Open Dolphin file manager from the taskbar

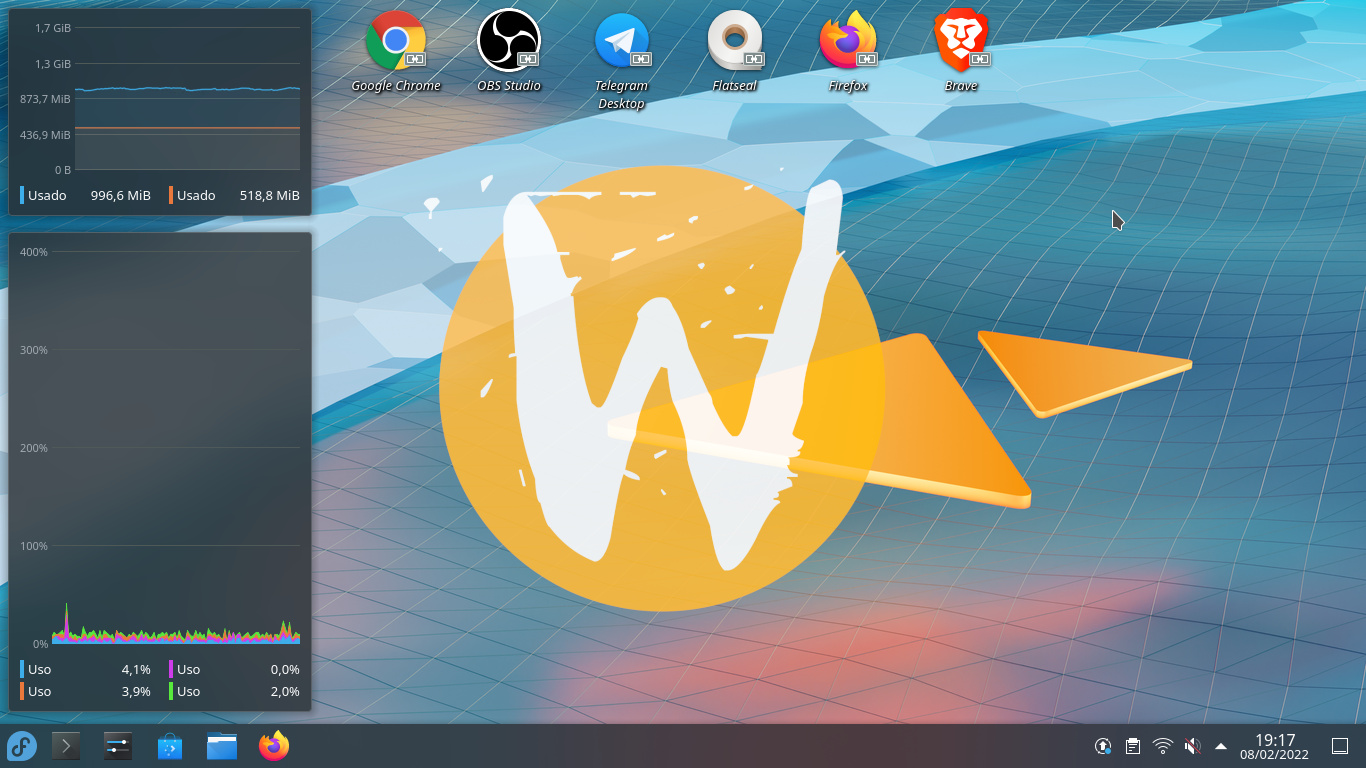tap(222, 745)
